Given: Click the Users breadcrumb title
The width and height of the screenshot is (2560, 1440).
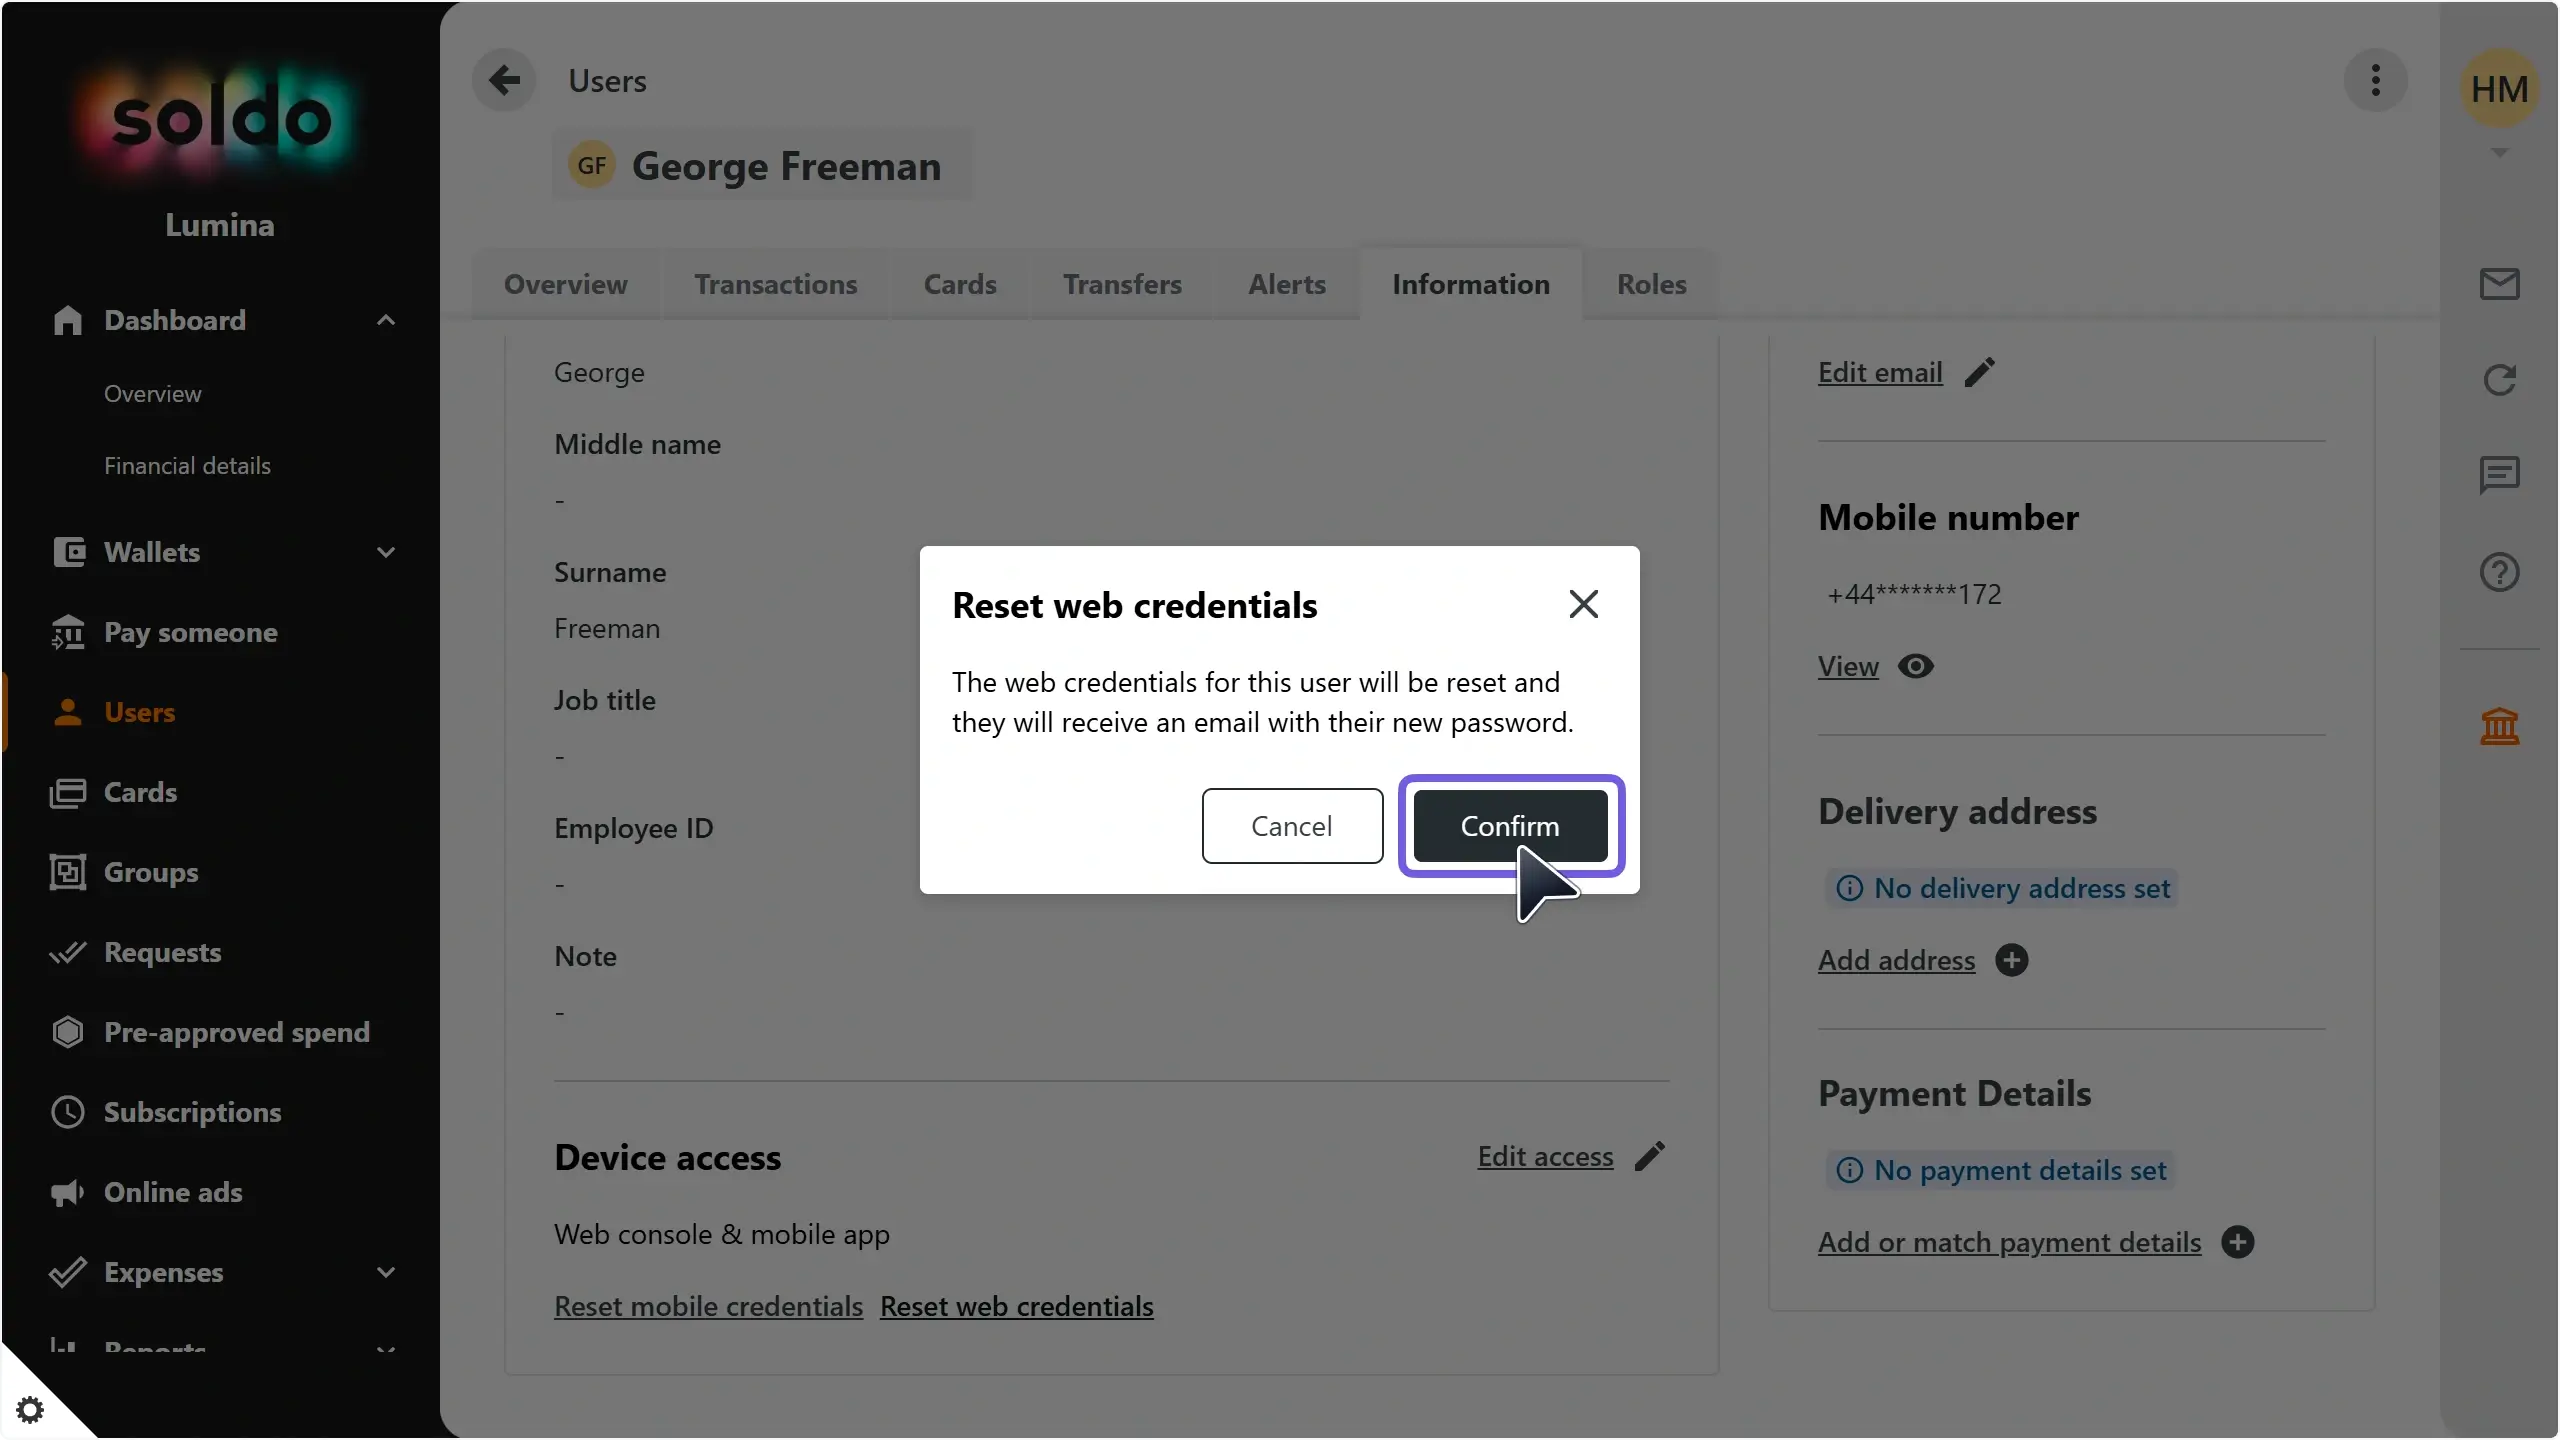Looking at the screenshot, I should tap(607, 81).
